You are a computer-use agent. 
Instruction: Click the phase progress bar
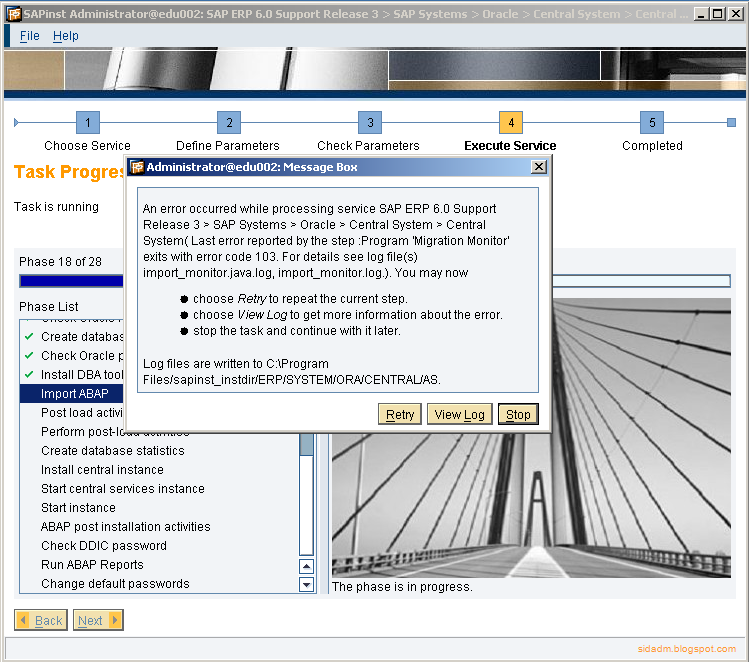(x=375, y=281)
